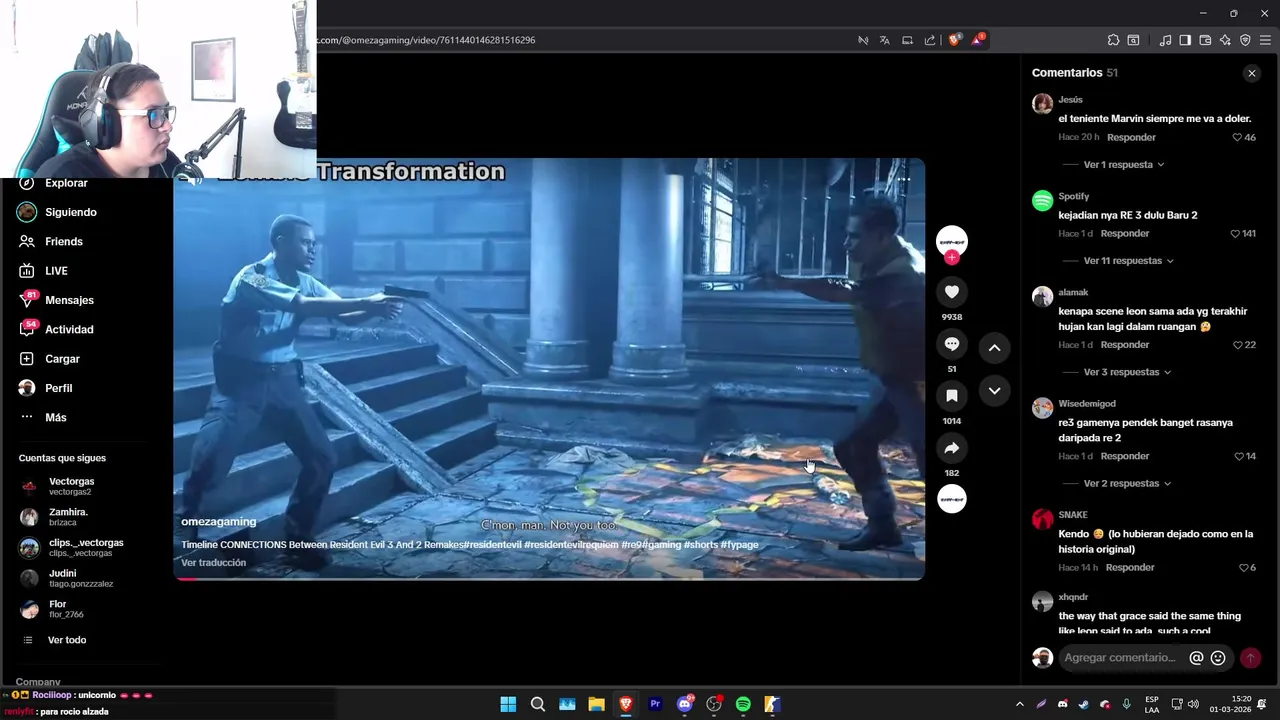This screenshot has height=720, width=1280.
Task: Open the browser hamburger menu
Action: click(x=1265, y=40)
